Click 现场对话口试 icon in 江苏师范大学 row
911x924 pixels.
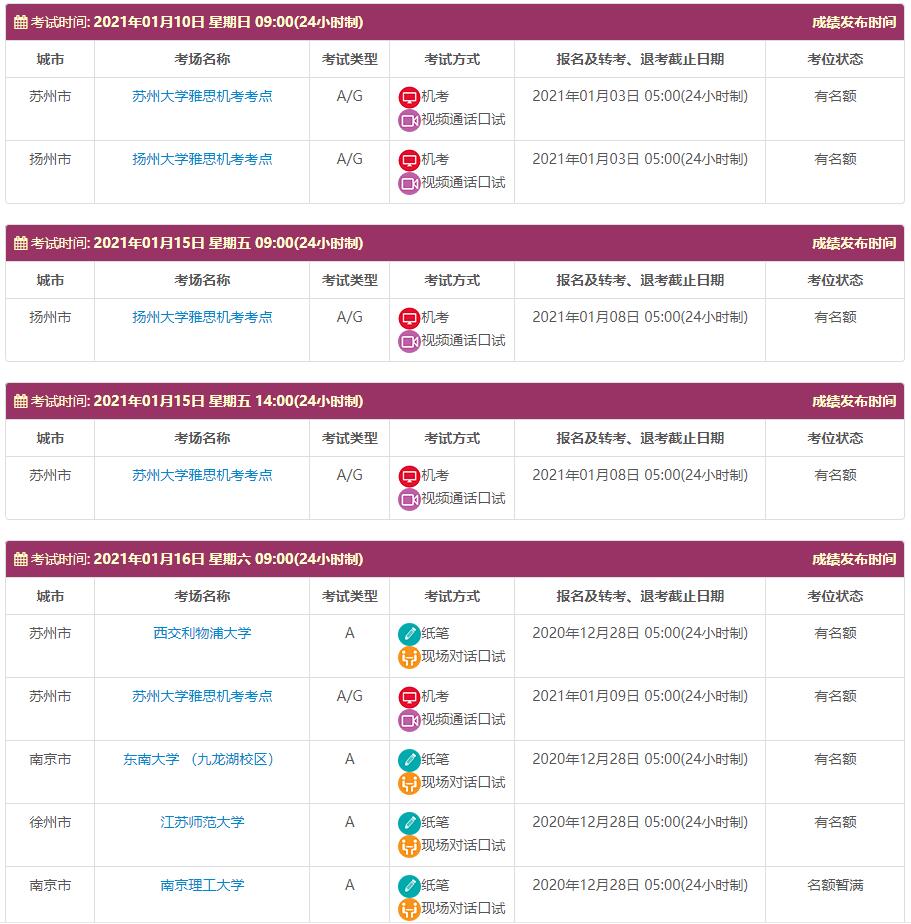[x=409, y=847]
